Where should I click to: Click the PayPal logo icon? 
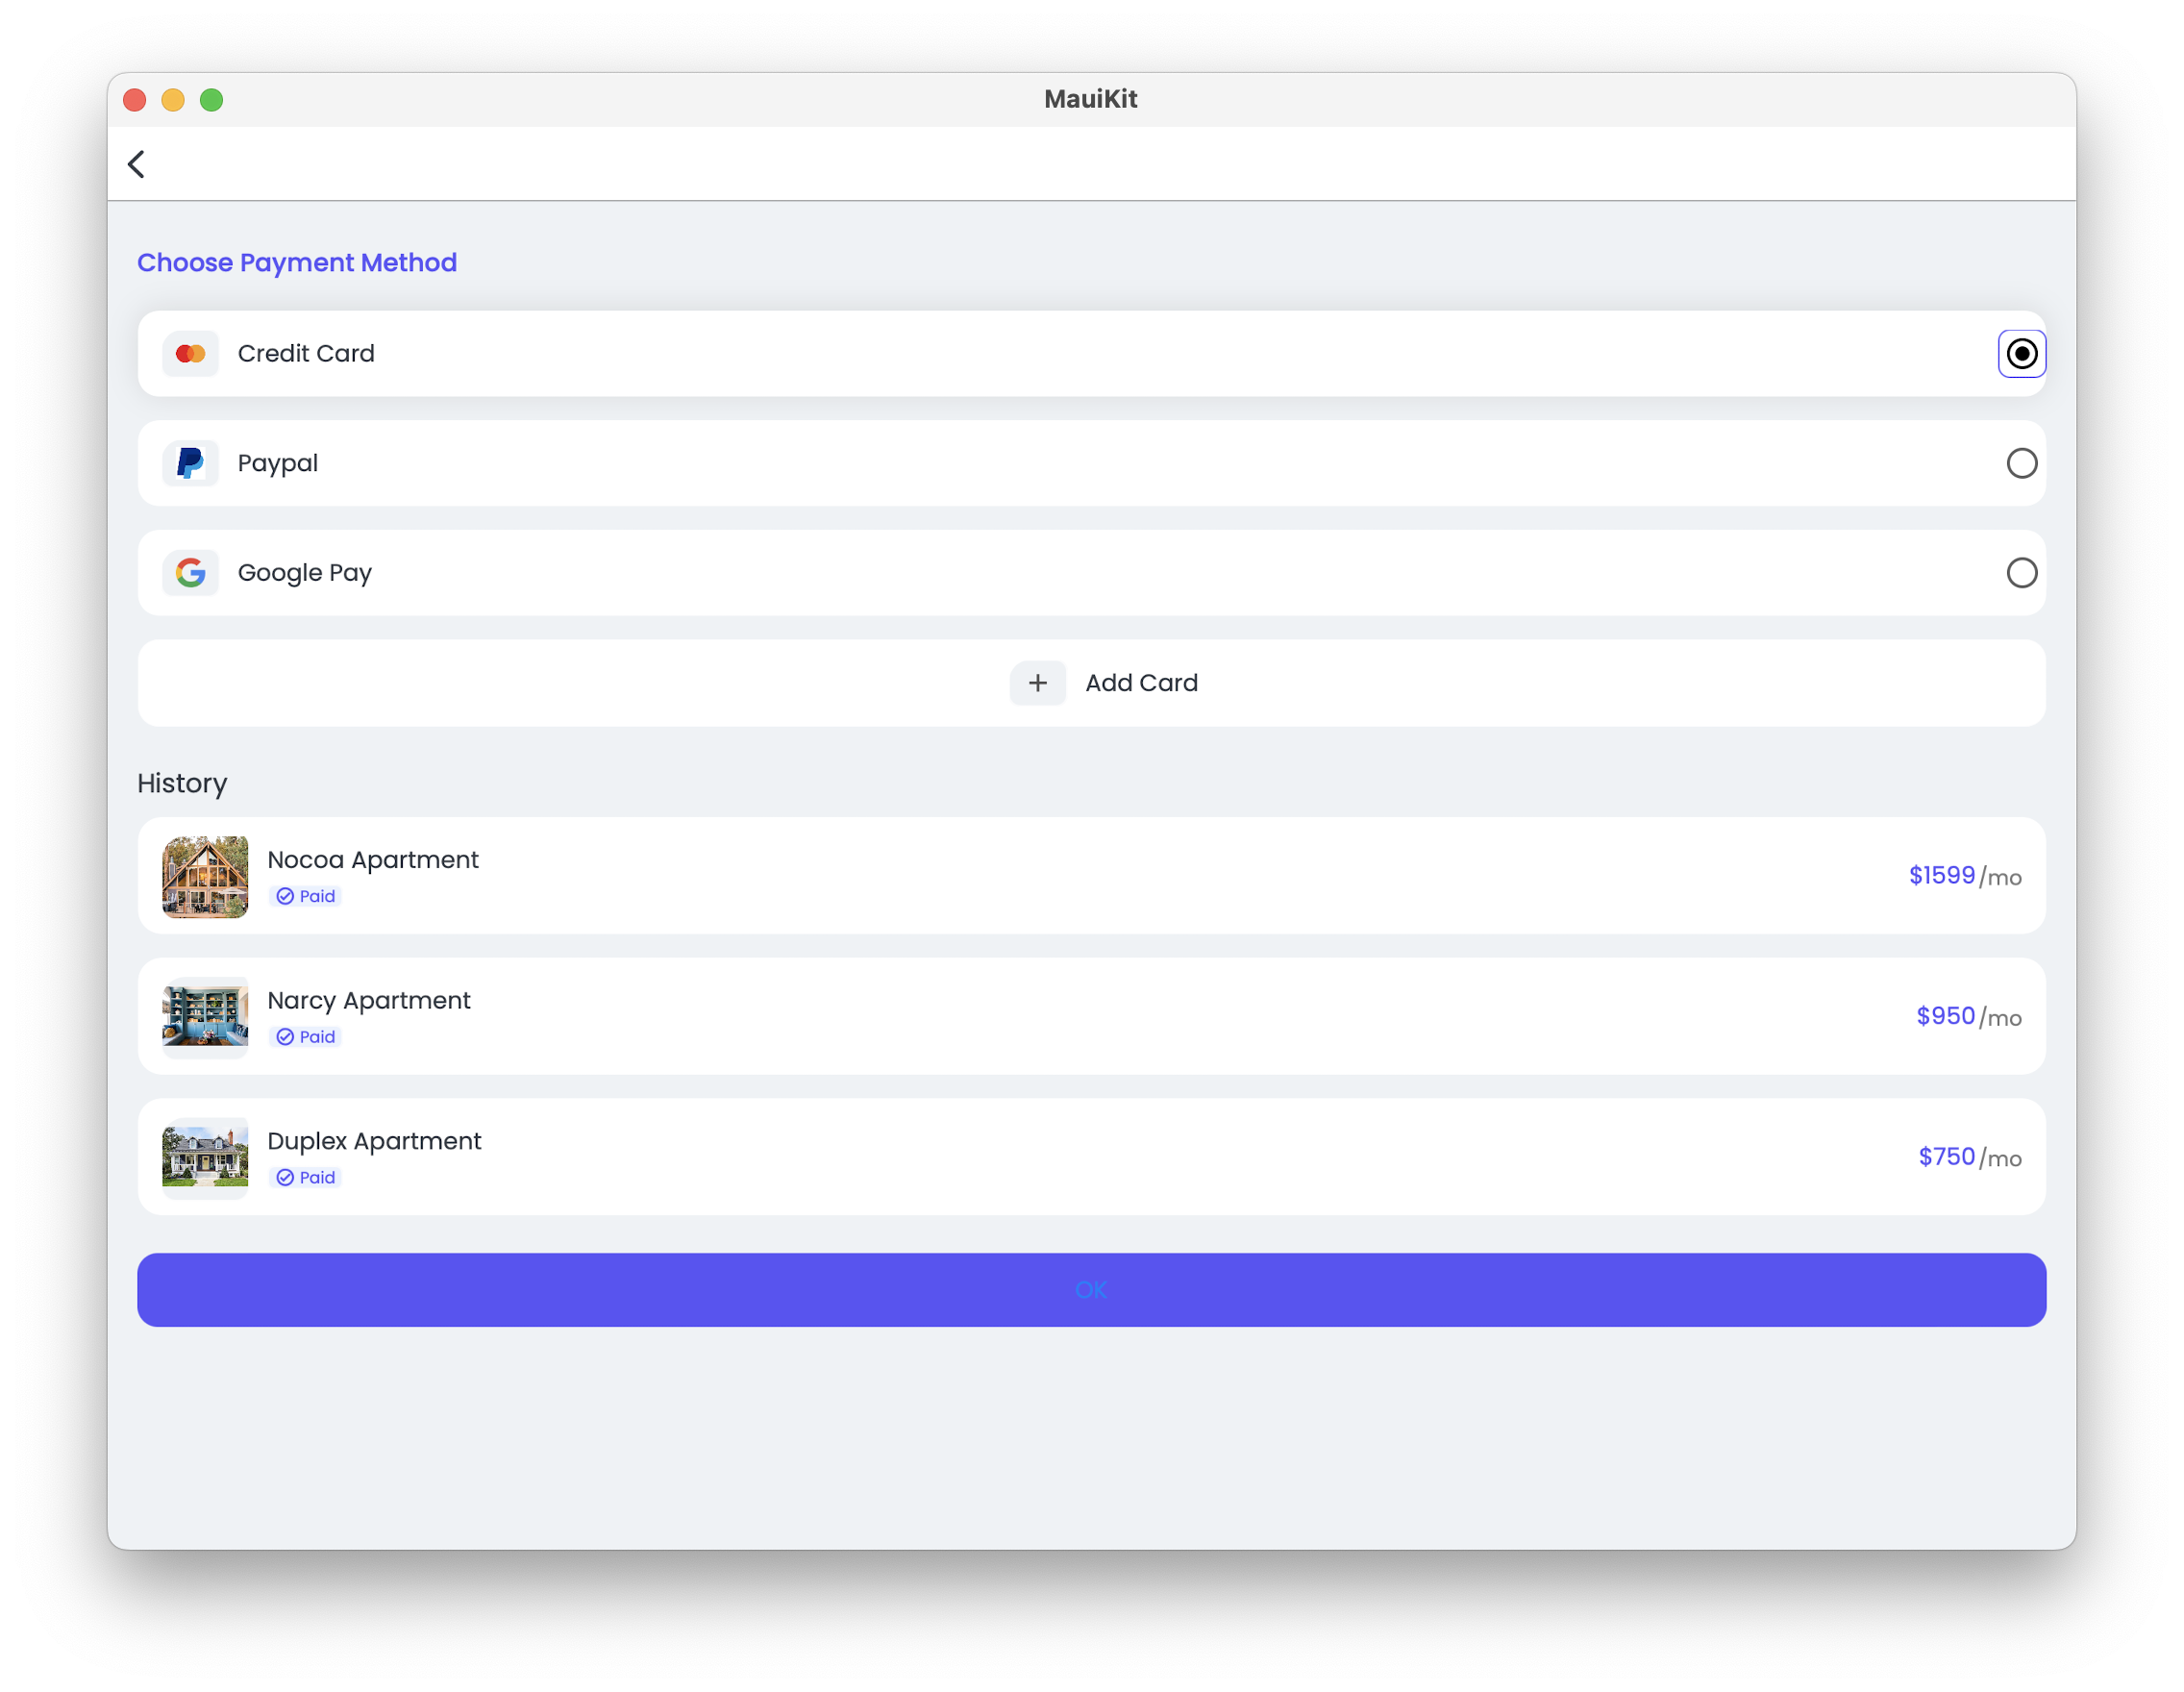(x=190, y=463)
